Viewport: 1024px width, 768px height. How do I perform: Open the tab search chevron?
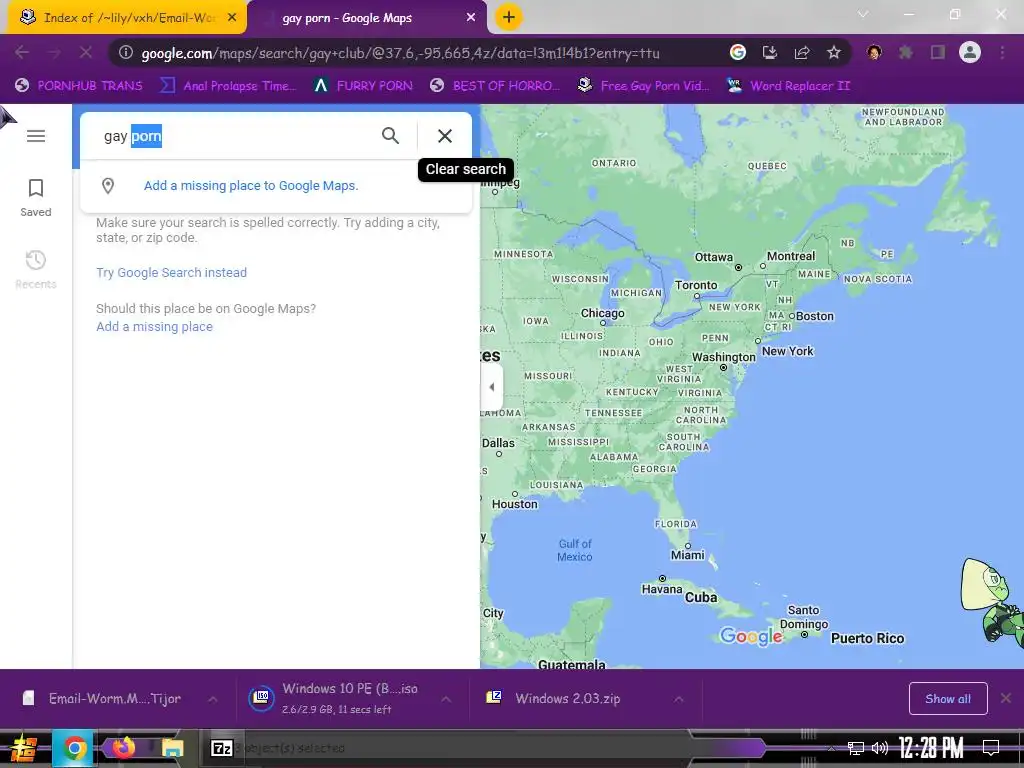(863, 14)
